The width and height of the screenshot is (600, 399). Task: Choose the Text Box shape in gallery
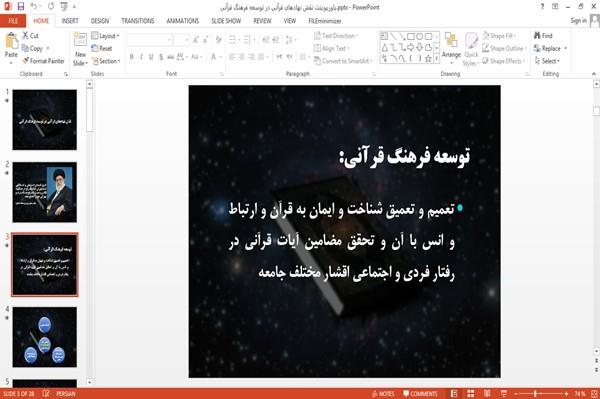[384, 36]
